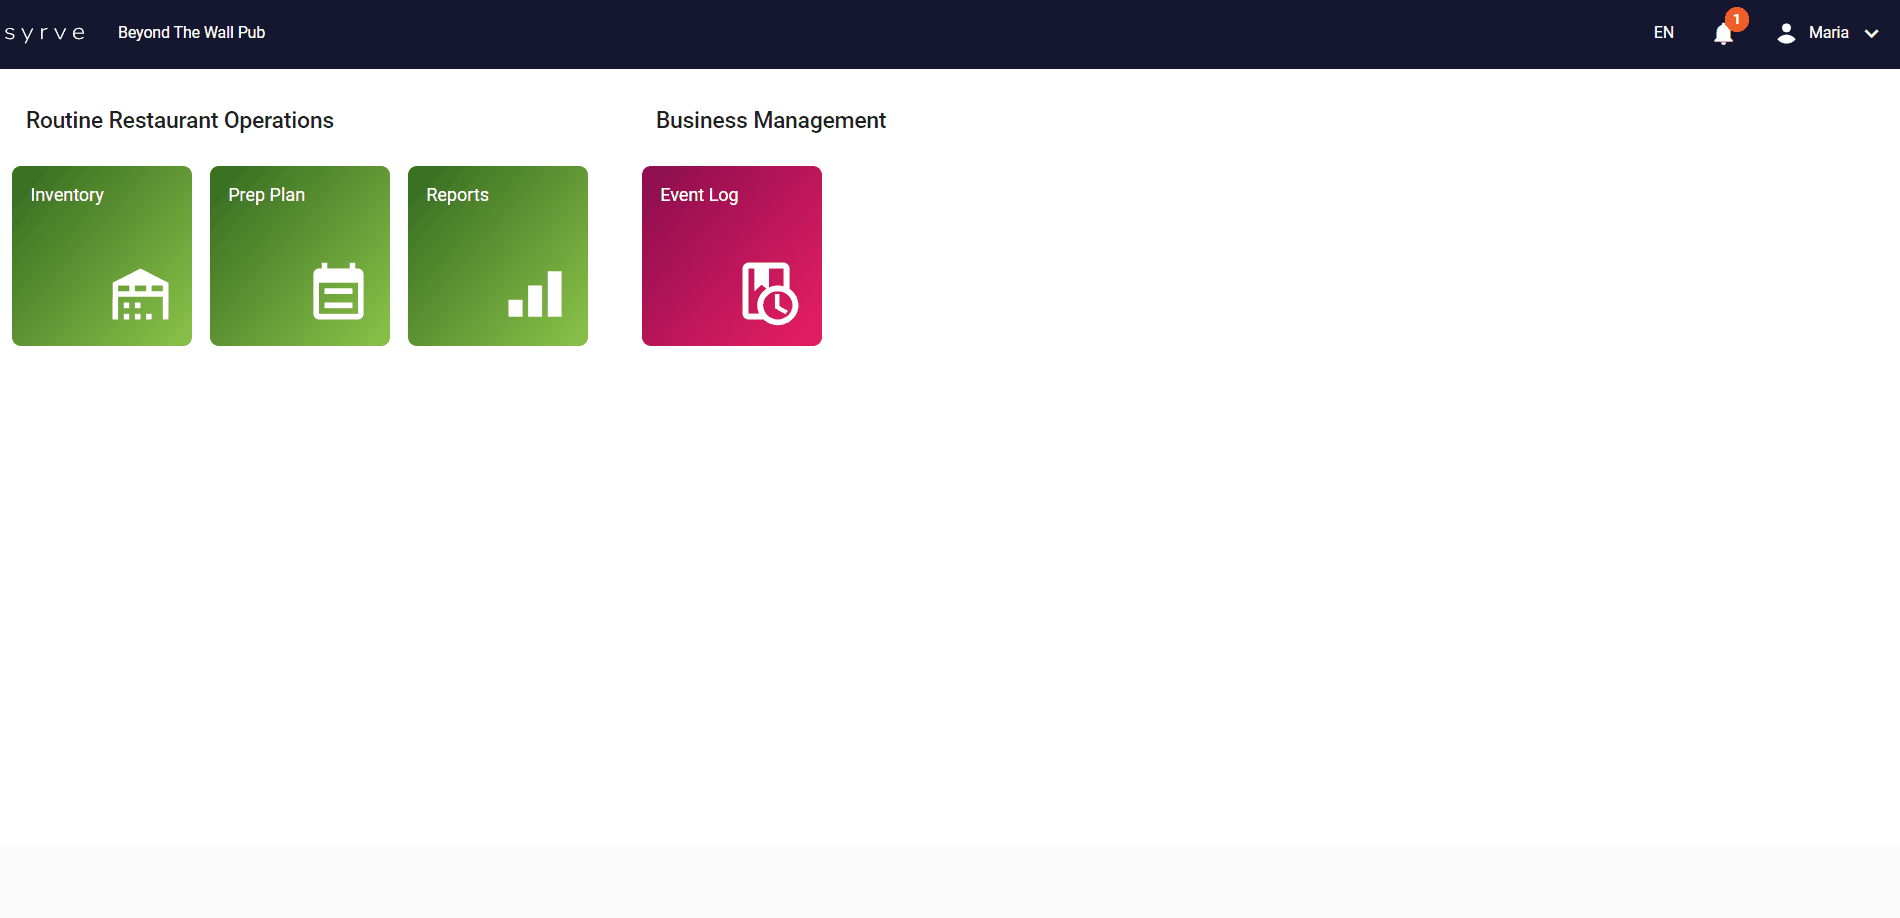
Task: Open the Maria account menu name
Action: 1828,33
